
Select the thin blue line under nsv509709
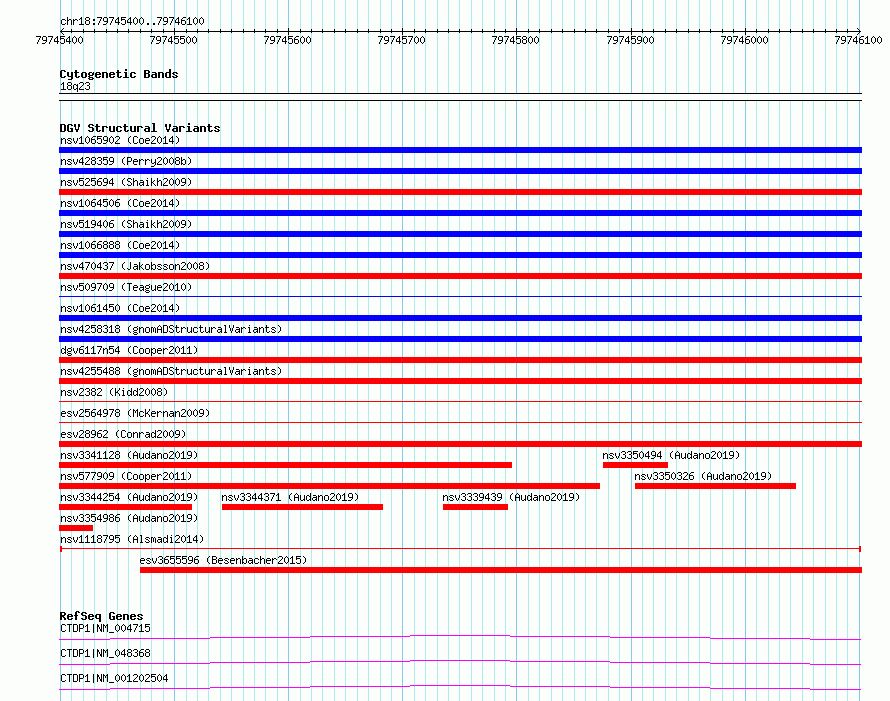pyautogui.click(x=460, y=296)
